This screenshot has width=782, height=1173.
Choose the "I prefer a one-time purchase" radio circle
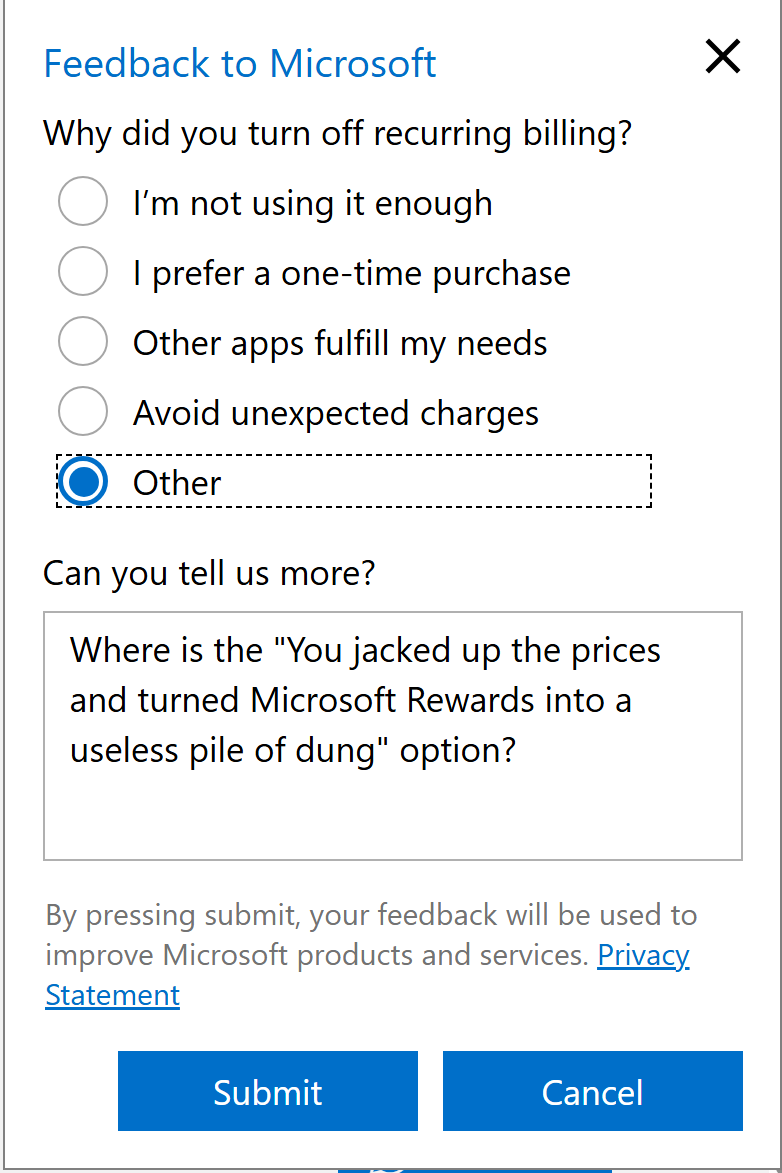83,272
